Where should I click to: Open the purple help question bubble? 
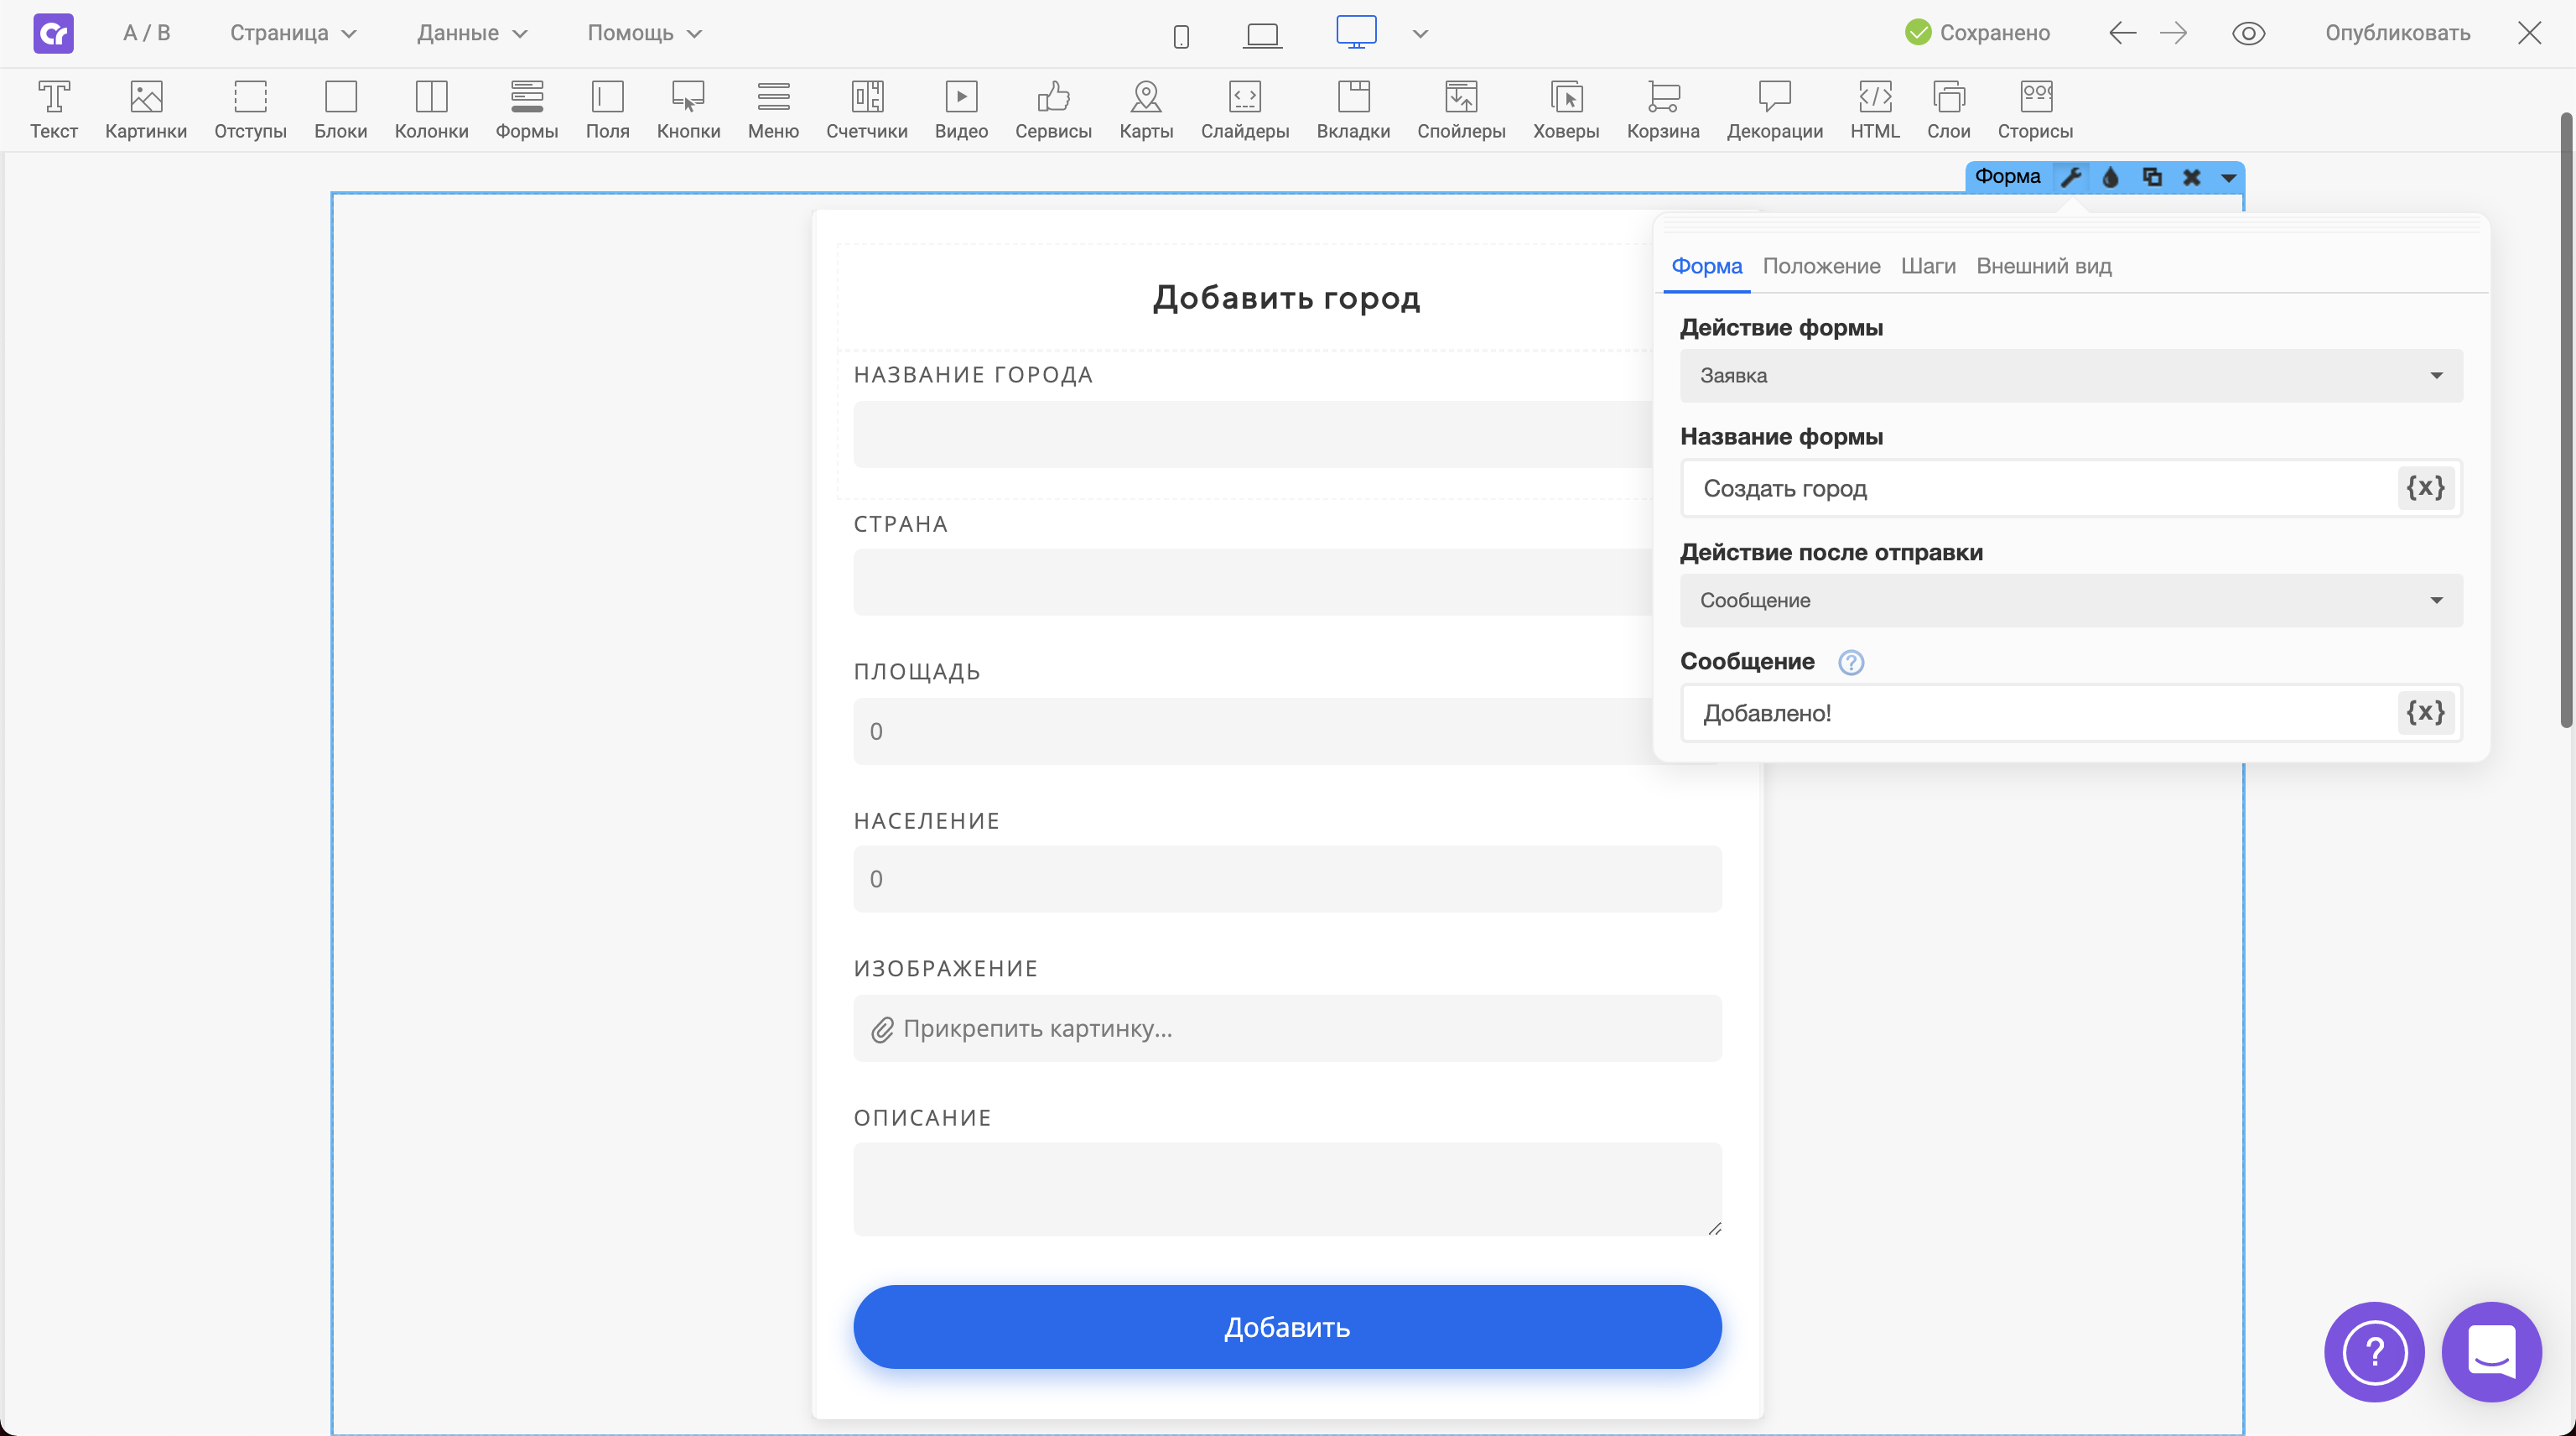(2374, 1352)
